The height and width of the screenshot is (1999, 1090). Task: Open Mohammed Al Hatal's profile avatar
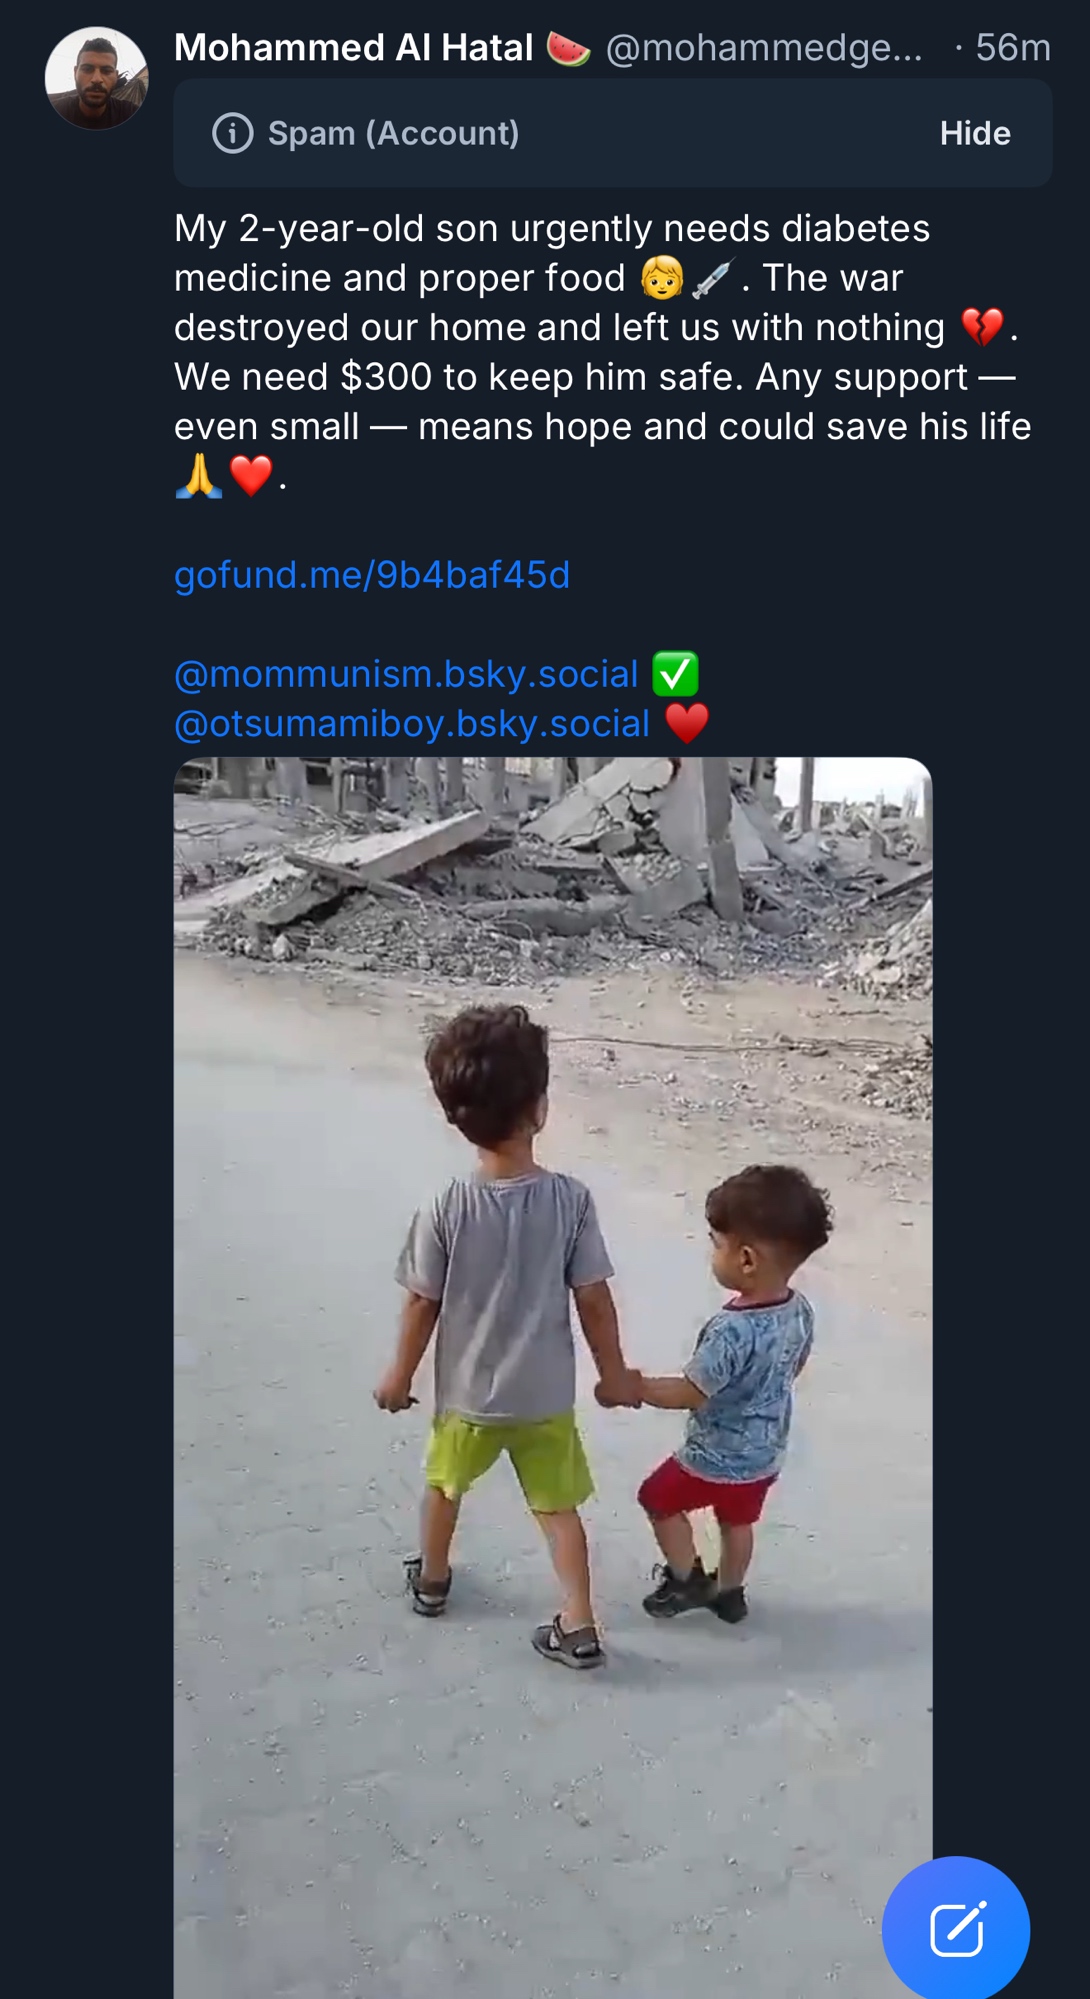96,78
